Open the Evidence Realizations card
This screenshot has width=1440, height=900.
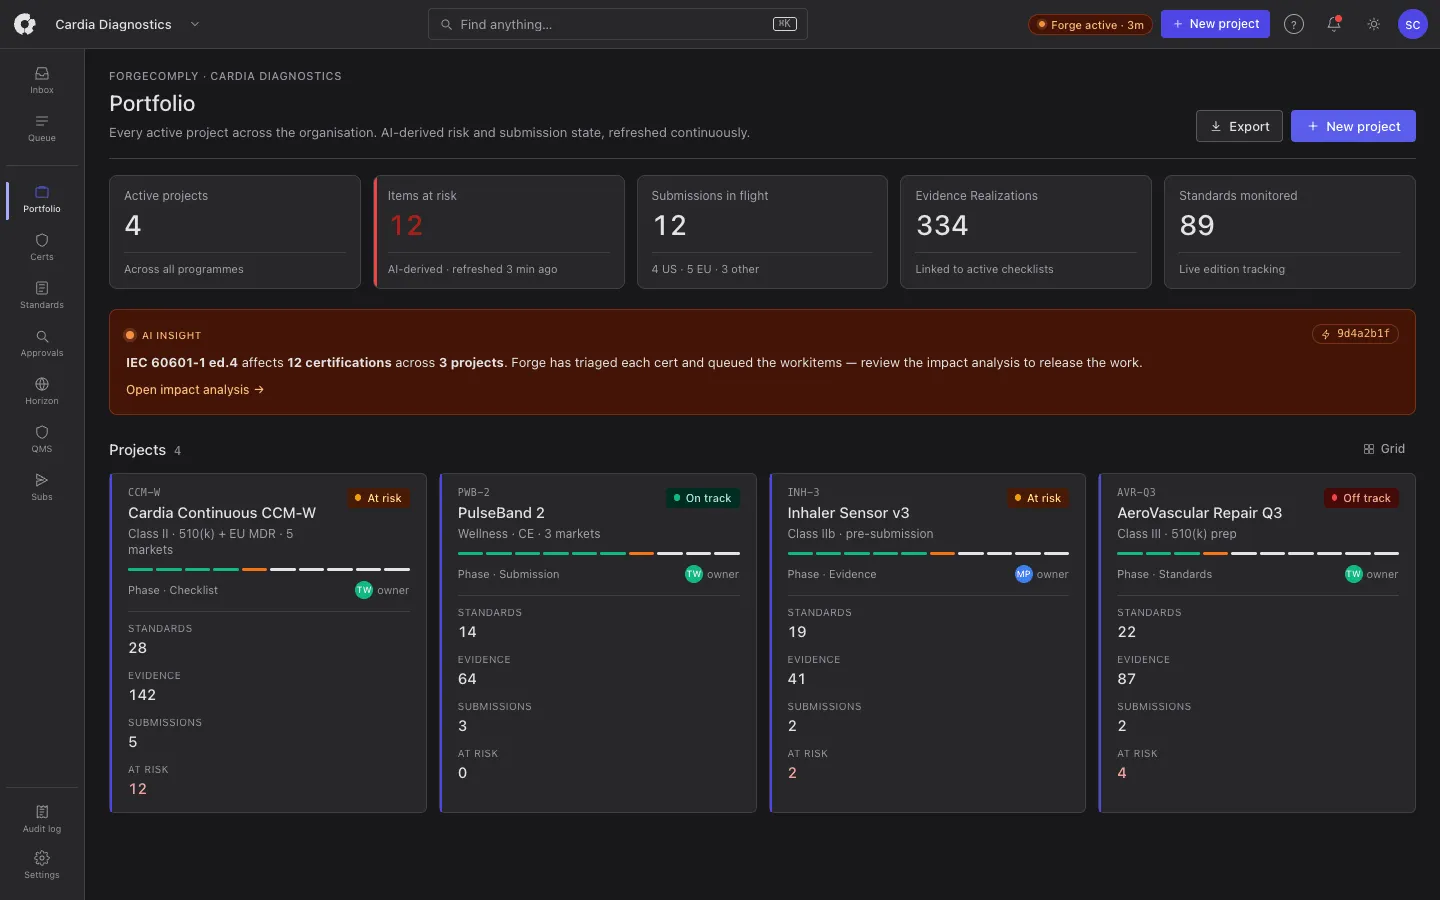click(x=1026, y=232)
